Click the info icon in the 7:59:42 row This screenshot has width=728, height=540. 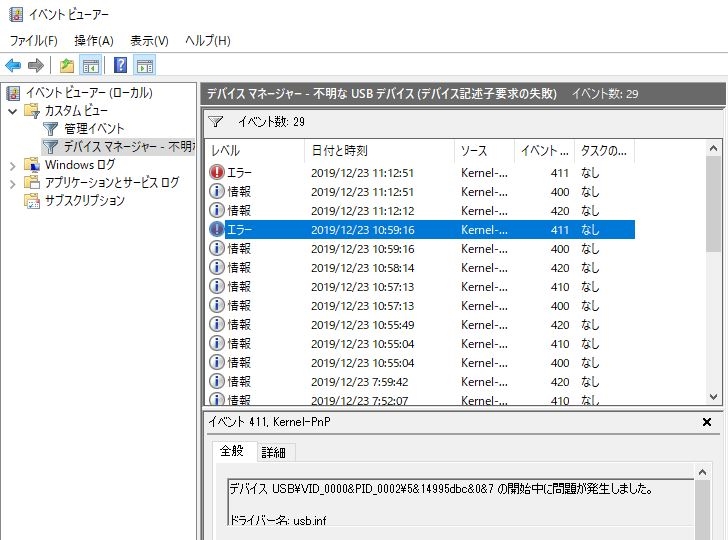pyautogui.click(x=217, y=381)
